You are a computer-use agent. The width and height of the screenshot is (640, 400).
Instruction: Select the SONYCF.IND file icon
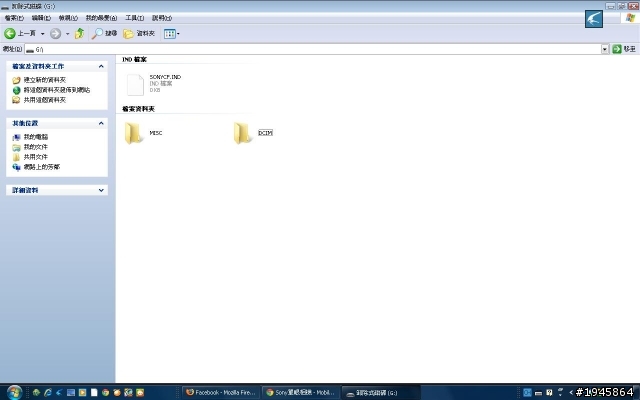coord(135,84)
